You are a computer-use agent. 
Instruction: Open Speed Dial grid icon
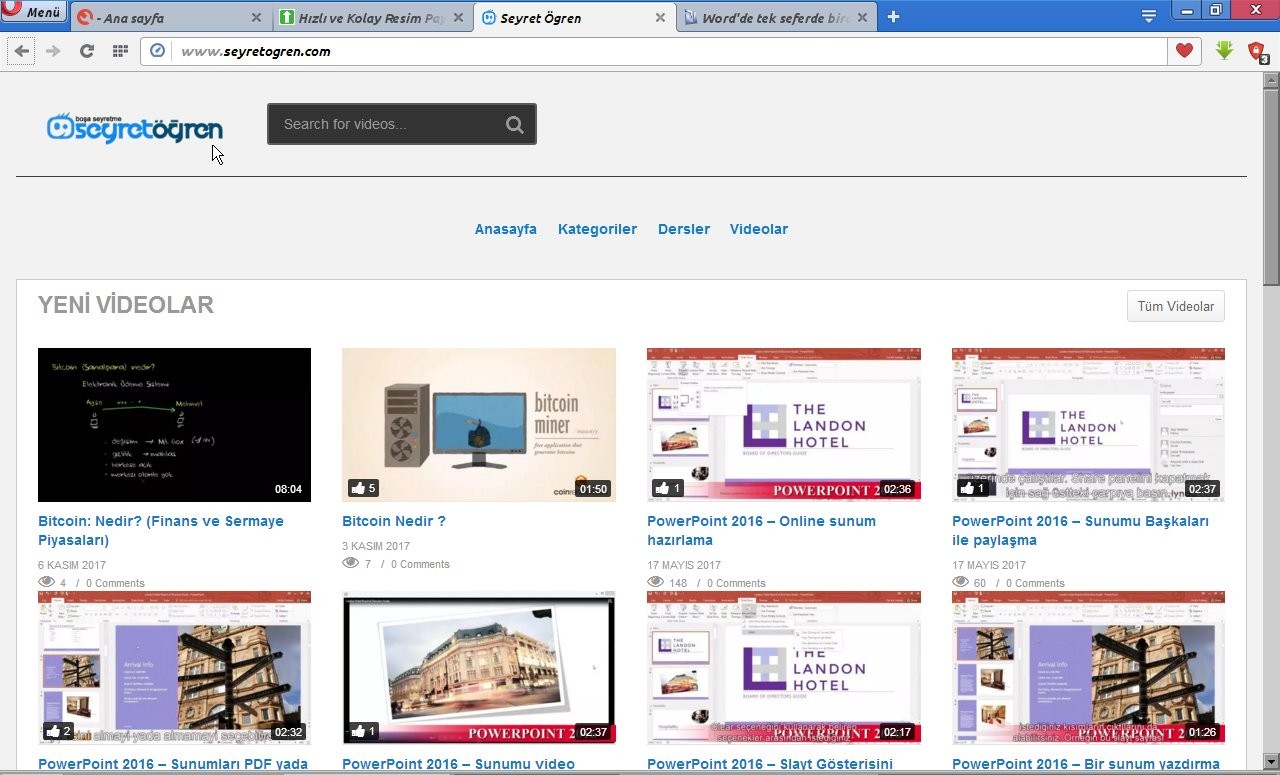120,51
